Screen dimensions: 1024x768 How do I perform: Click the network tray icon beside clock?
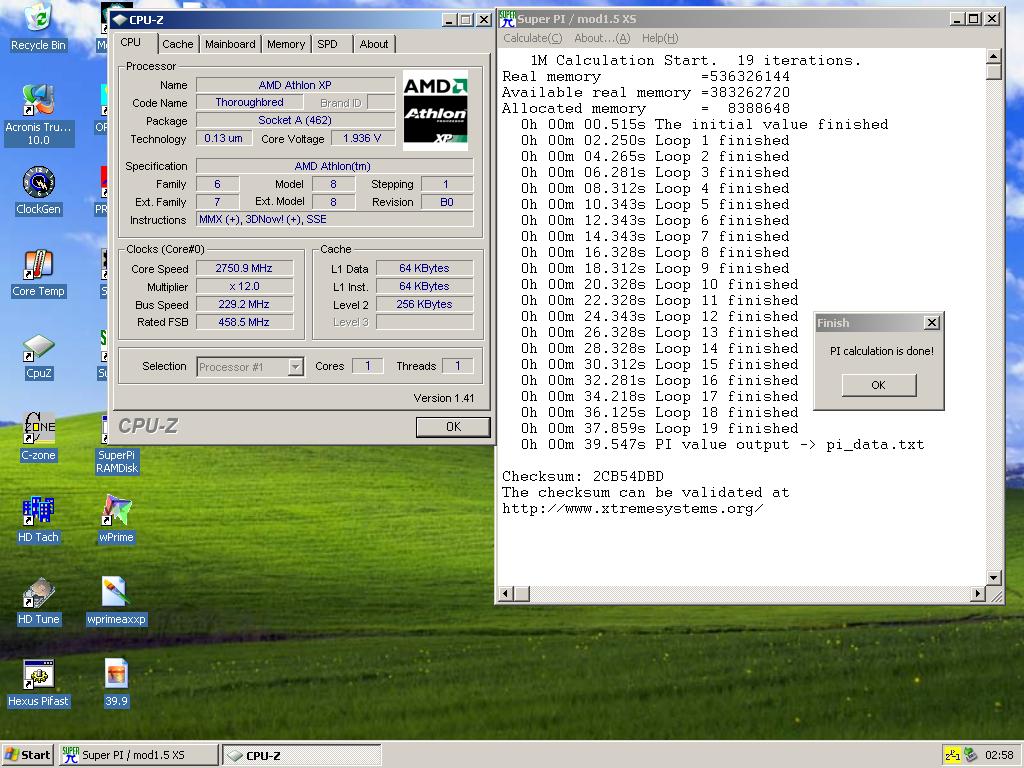tap(970, 755)
